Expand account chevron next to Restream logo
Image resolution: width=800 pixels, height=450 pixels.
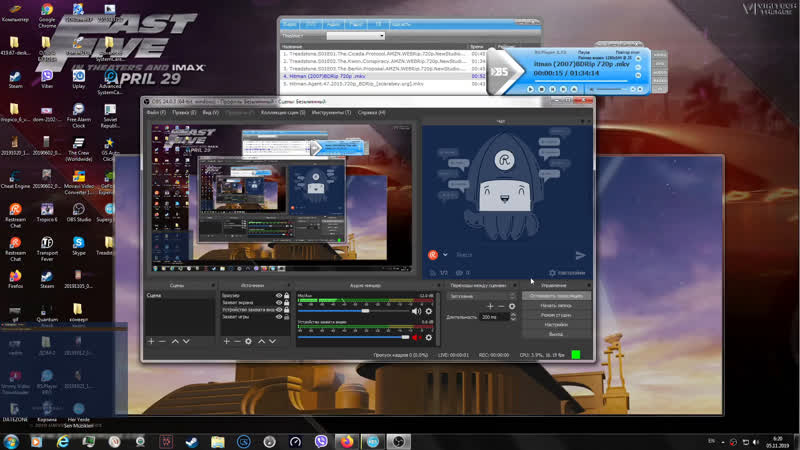point(445,255)
